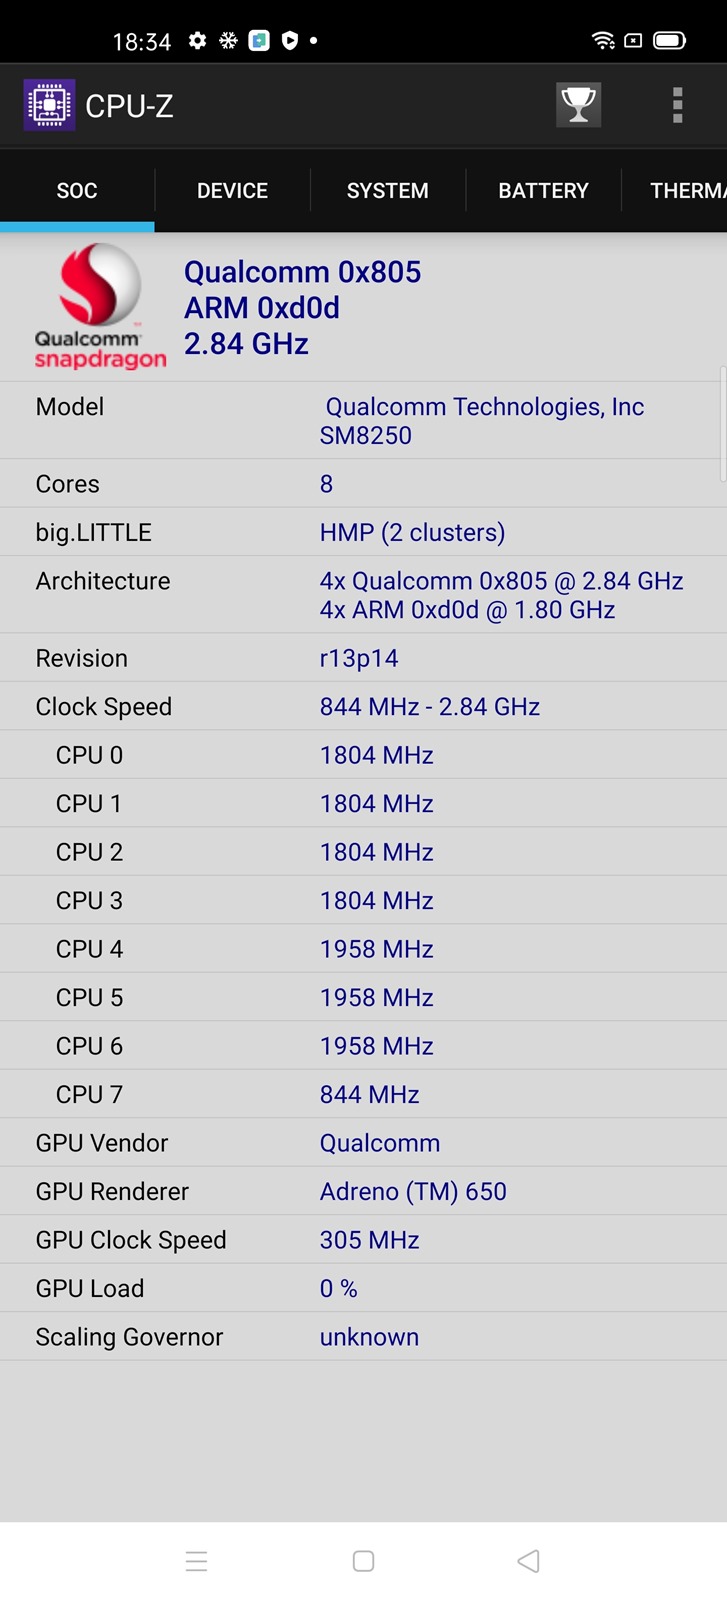Screen dimensions: 727x1600
Task: Switch to the SYSTEM tab
Action: (388, 191)
